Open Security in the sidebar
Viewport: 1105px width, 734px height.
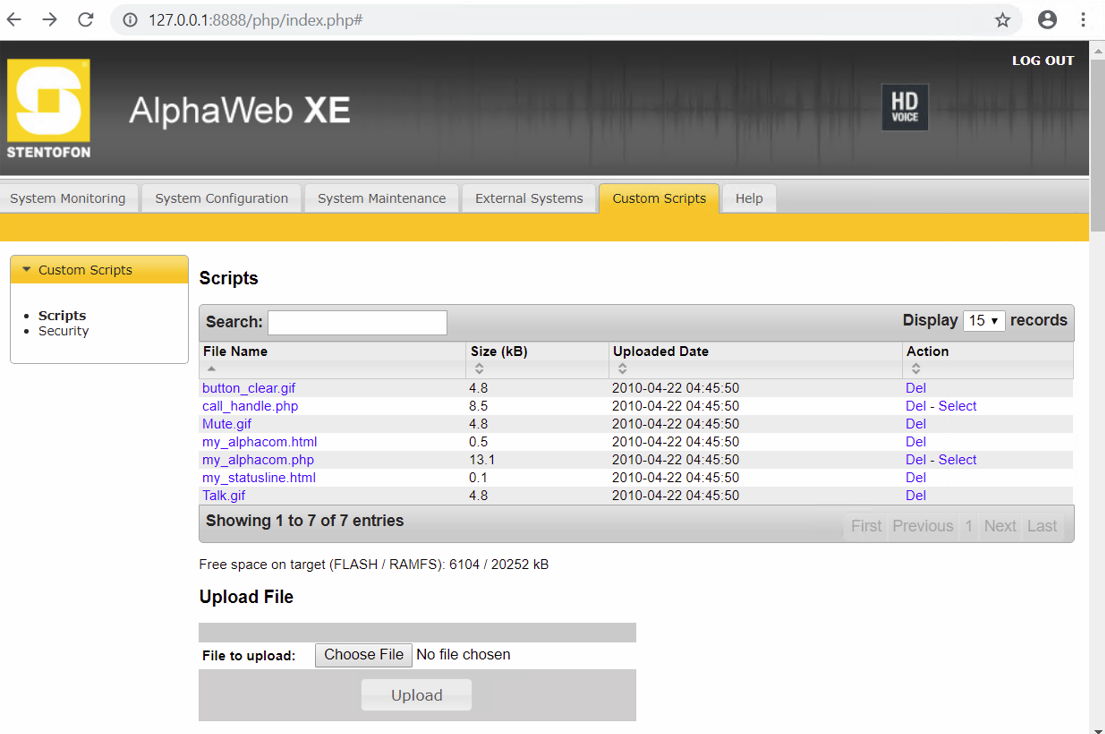pos(63,331)
